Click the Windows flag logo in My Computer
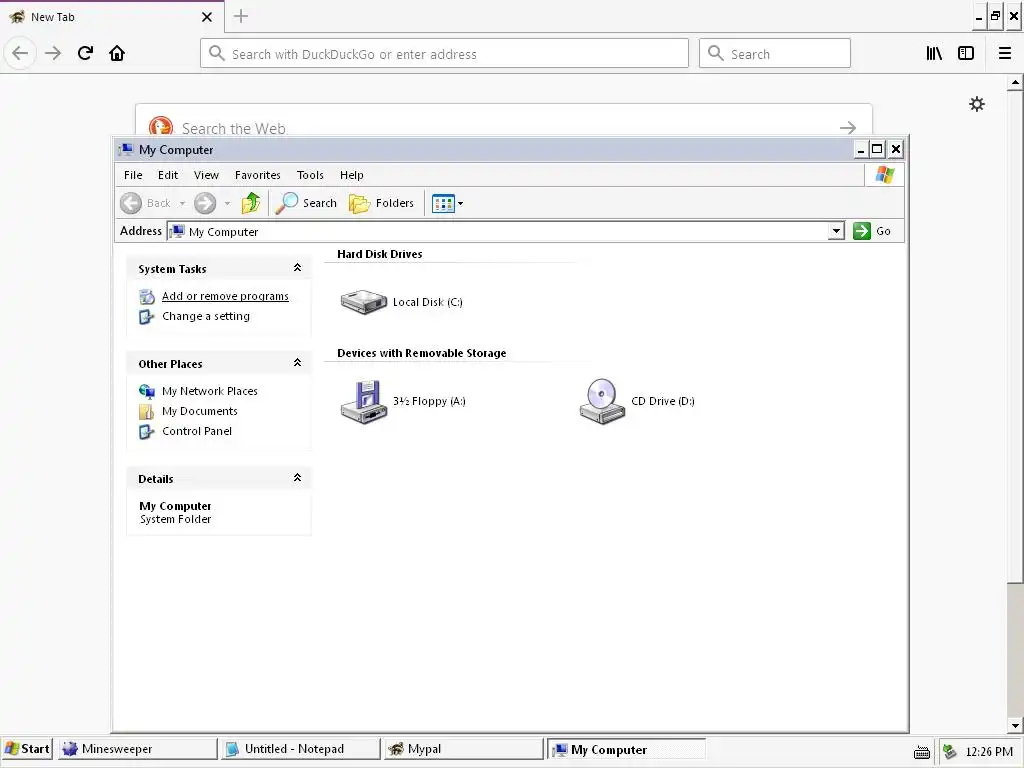This screenshot has height=768, width=1024. (885, 174)
